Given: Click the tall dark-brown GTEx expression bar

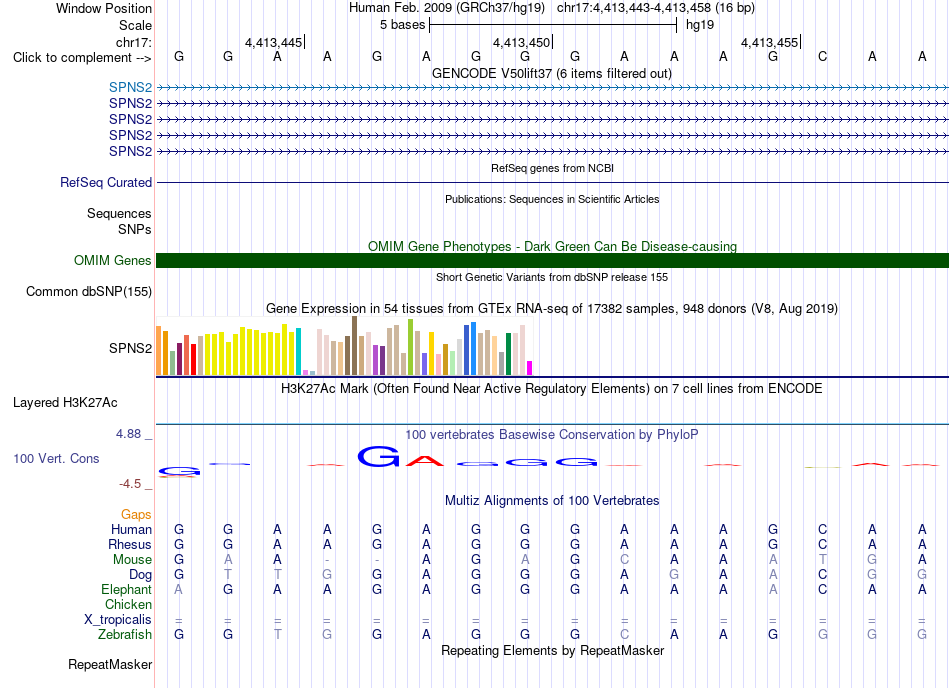Looking at the screenshot, I should [x=354, y=346].
